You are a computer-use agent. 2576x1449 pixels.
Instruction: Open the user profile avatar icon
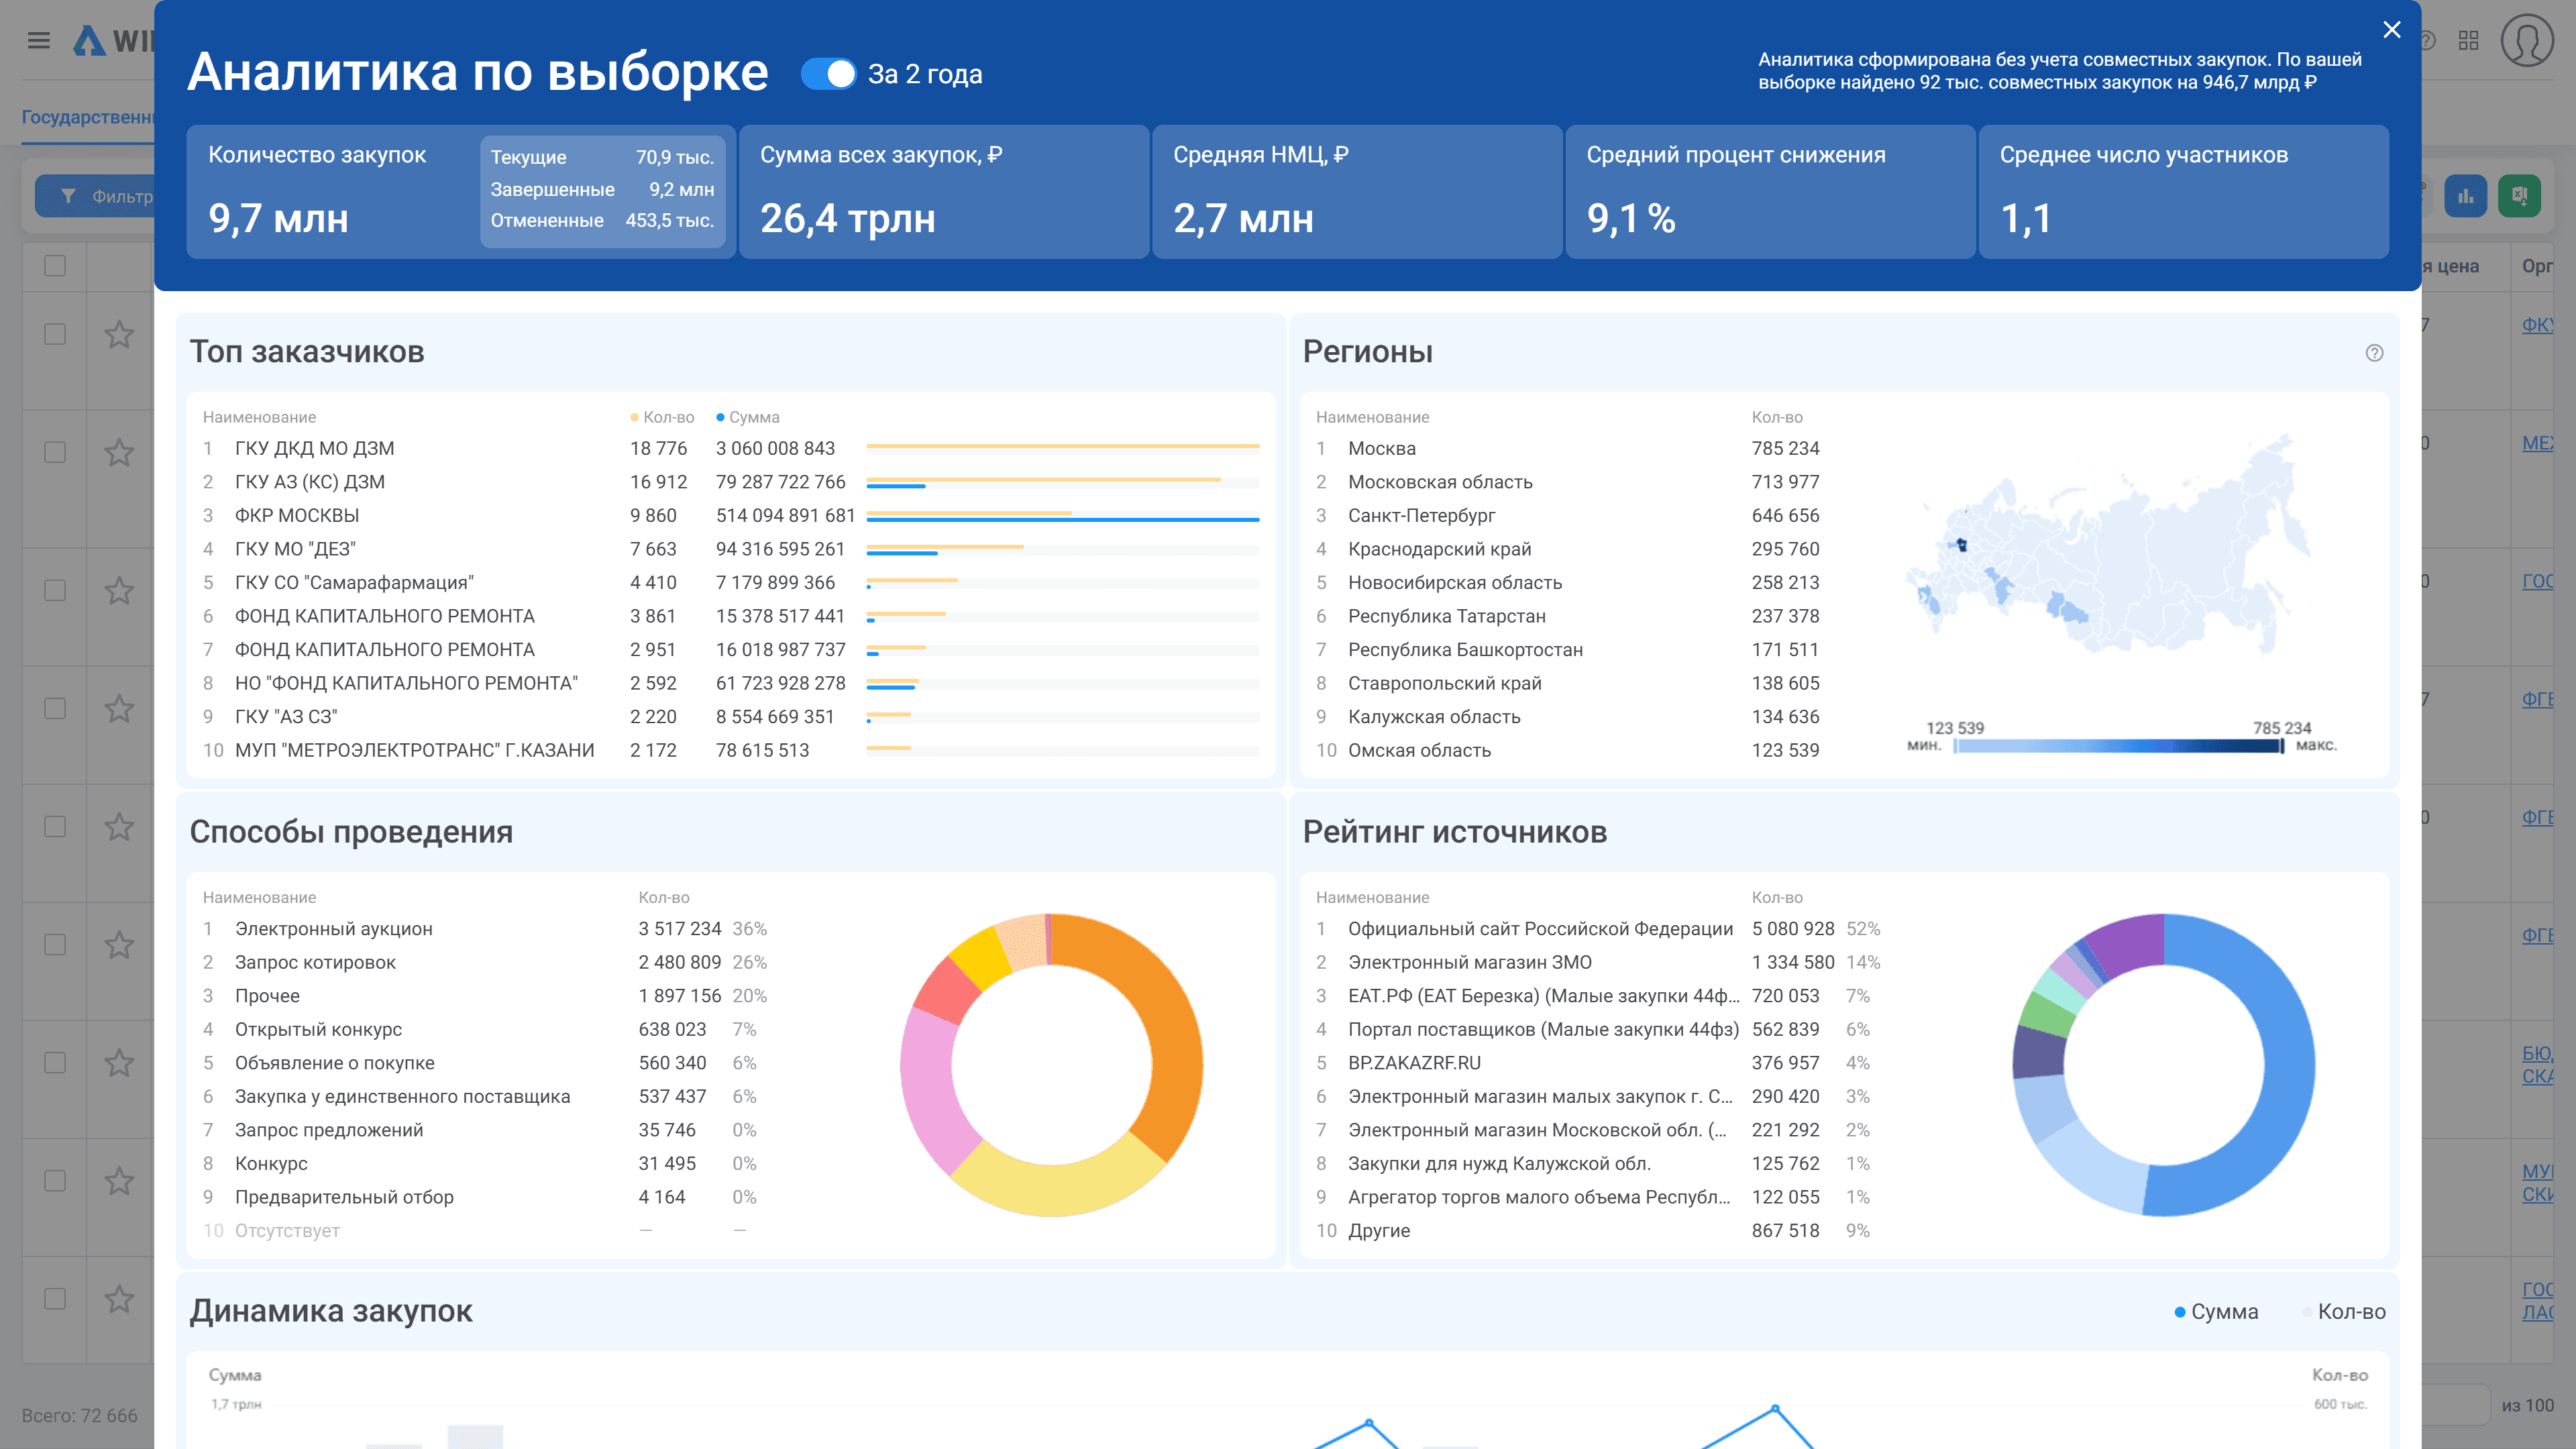[2527, 41]
